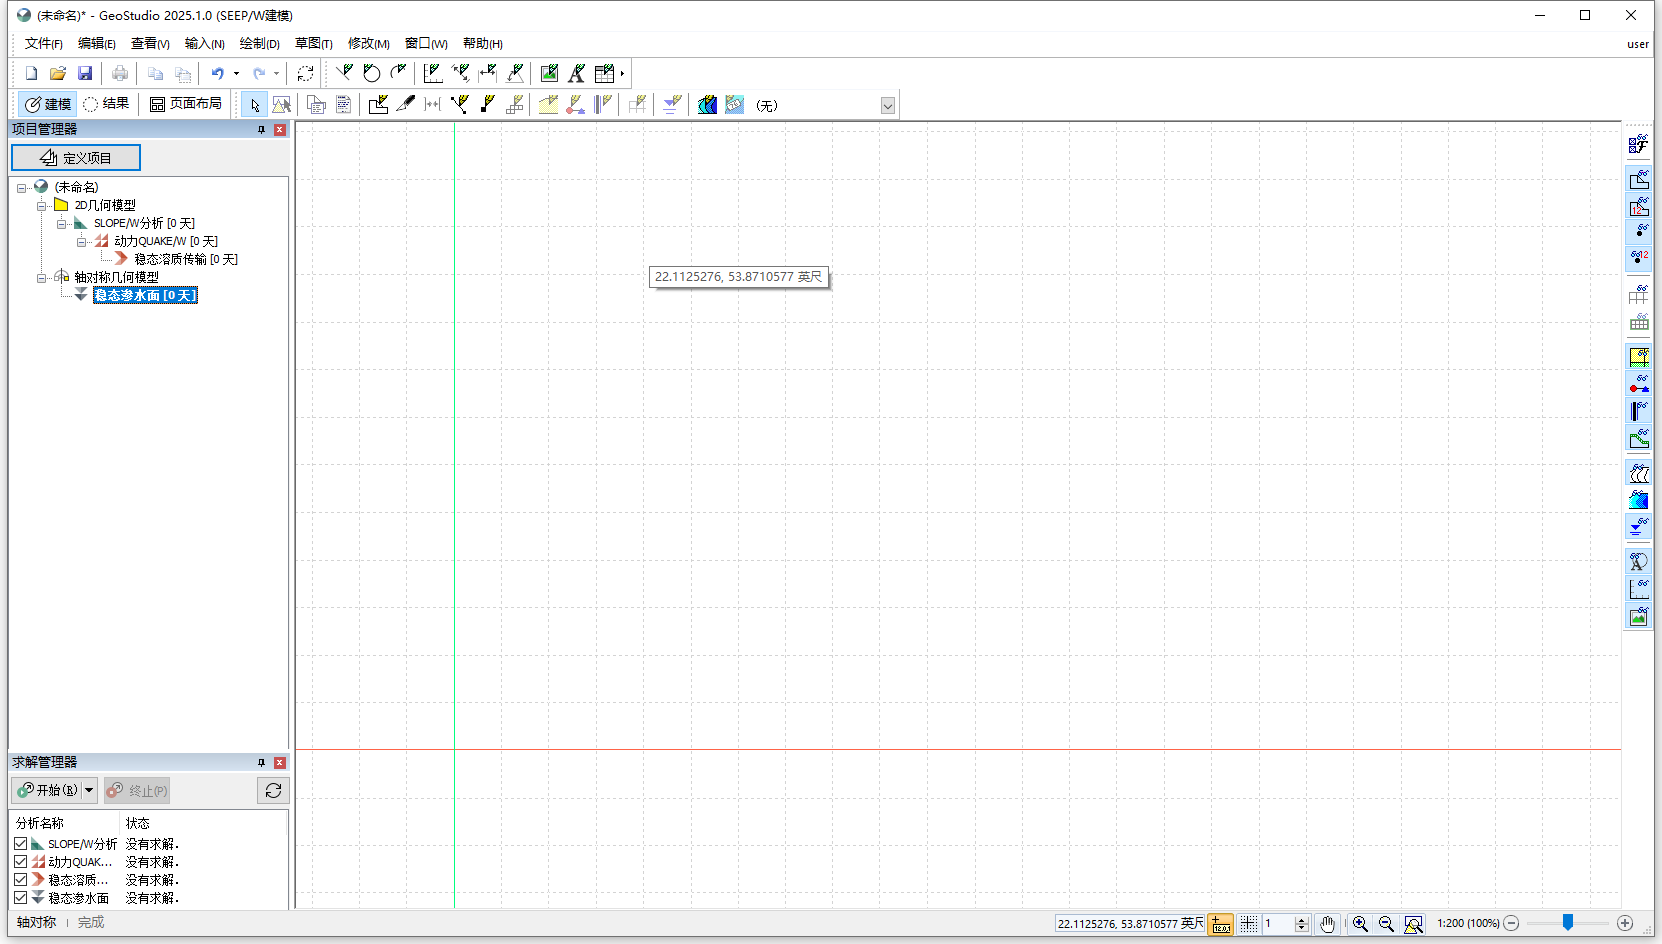1662x944 pixels.
Task: Collapse the 轴对称几何模型 tree node
Action: 41,278
